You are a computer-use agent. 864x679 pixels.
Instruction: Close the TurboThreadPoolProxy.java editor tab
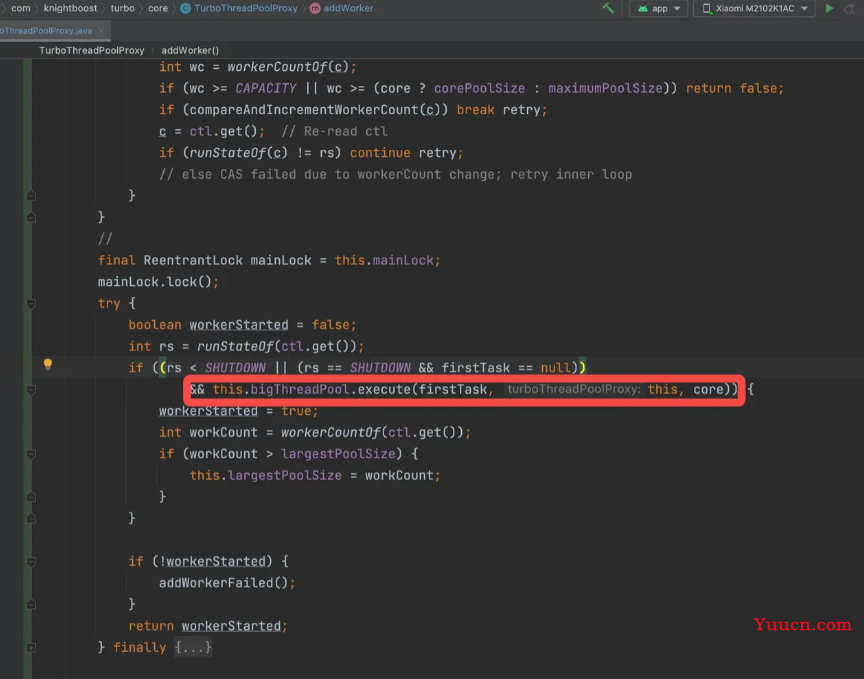[101, 31]
